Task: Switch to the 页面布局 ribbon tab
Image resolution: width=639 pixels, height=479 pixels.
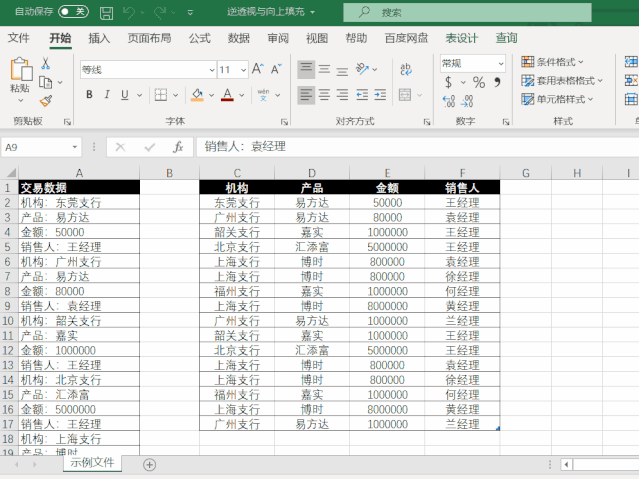Action: pyautogui.click(x=149, y=38)
